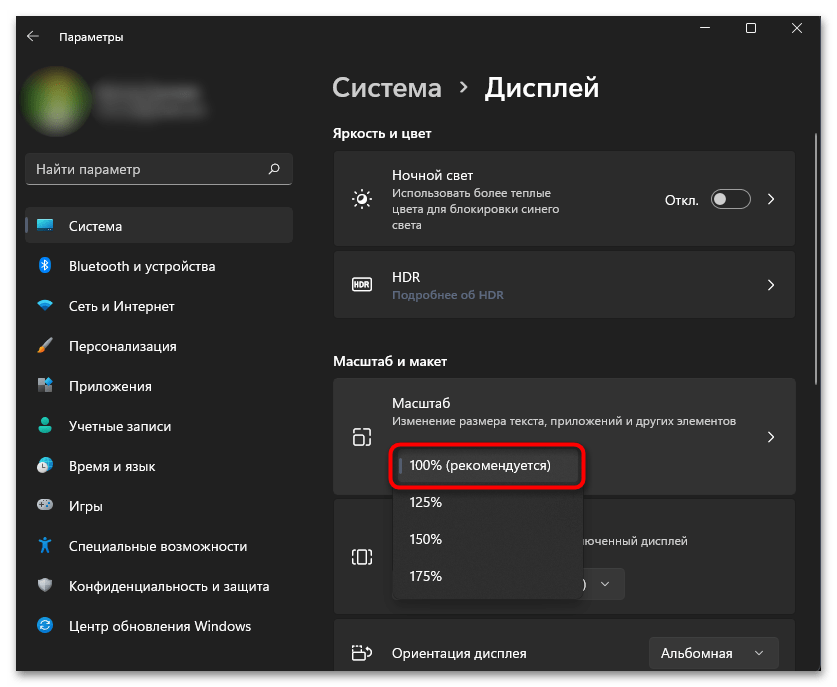This screenshot has width=837, height=687.
Task: Open Учетные записи section
Action: coord(119,426)
